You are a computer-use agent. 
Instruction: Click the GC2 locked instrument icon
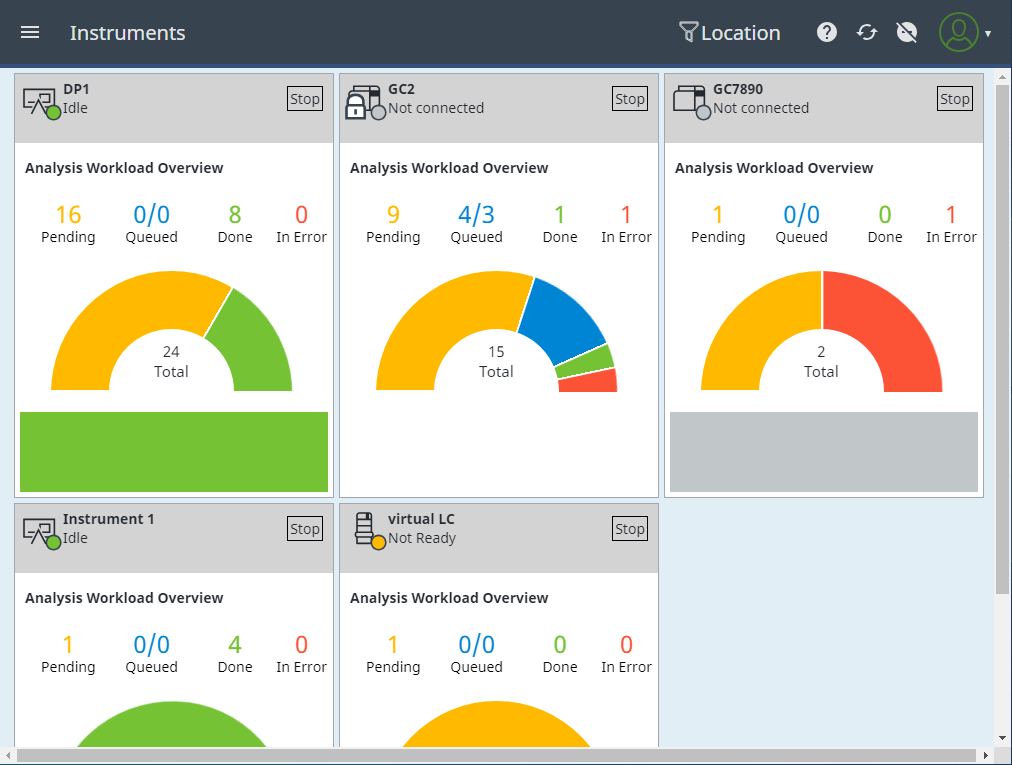click(365, 102)
